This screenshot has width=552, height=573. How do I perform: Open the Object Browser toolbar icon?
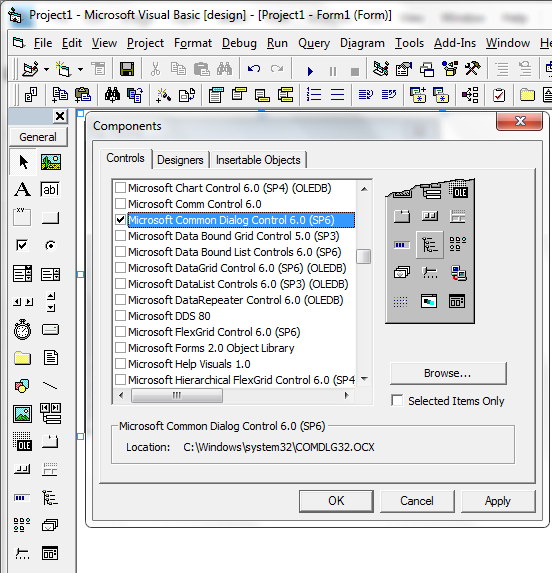coord(450,69)
